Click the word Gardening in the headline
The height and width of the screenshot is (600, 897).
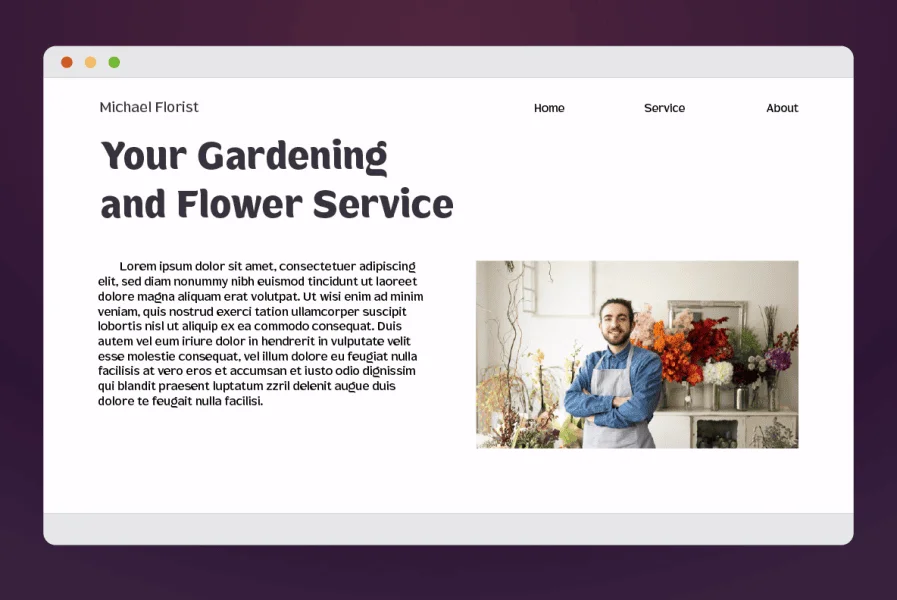[x=292, y=156]
